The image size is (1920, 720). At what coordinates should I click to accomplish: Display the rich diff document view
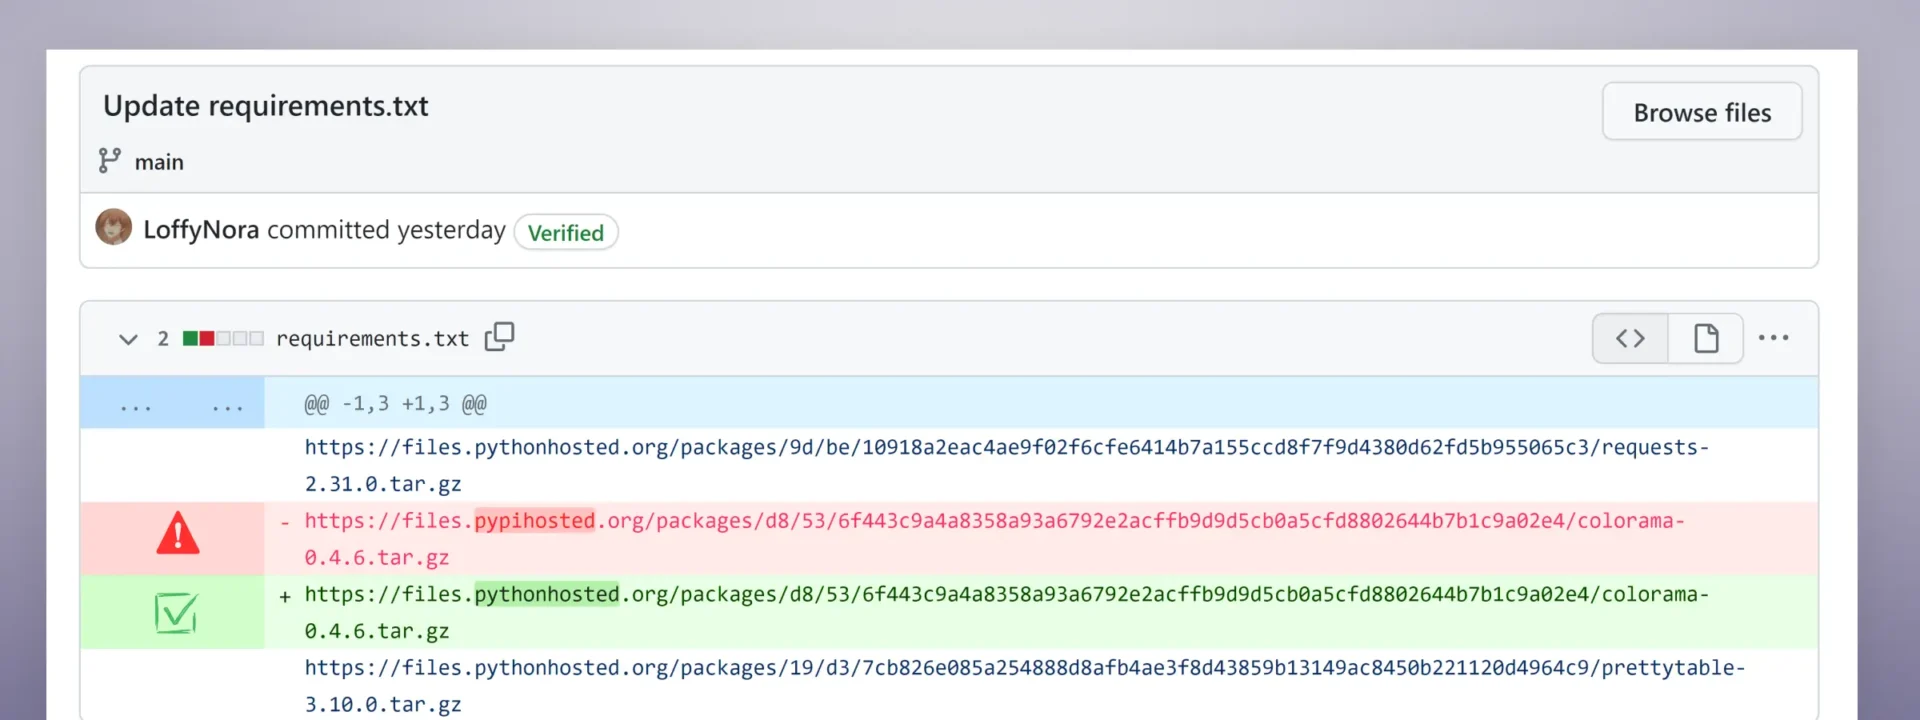(x=1706, y=339)
